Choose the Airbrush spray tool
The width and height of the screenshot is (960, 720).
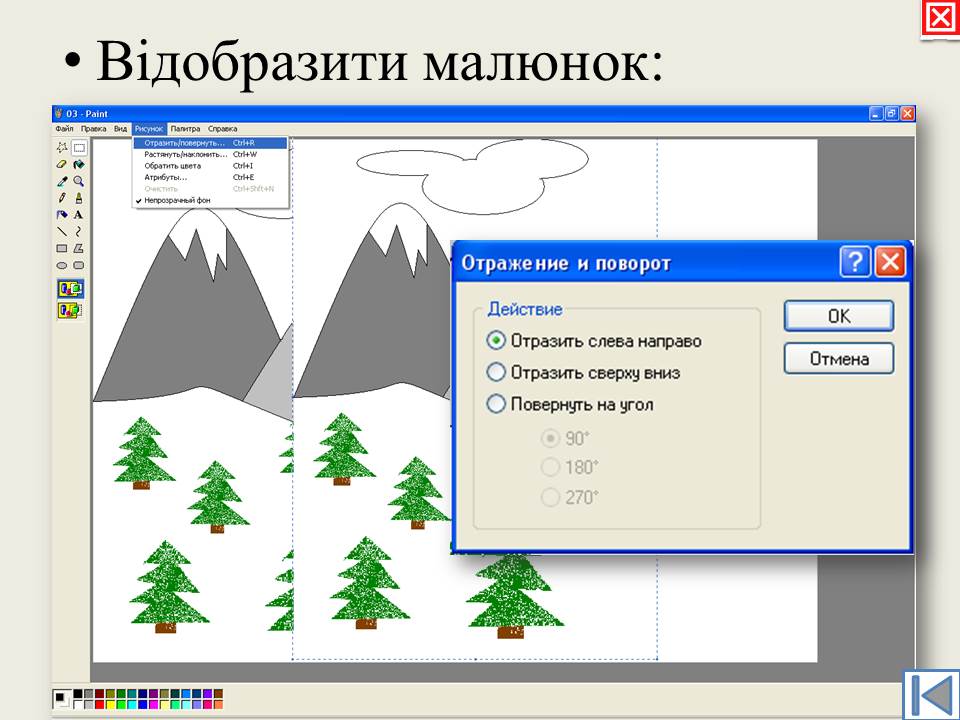click(79, 198)
